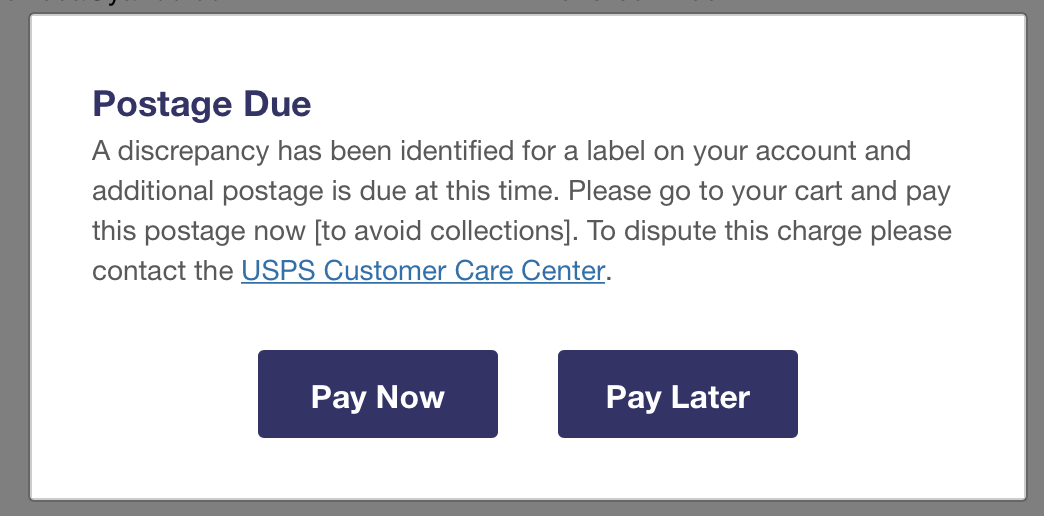Click the phrase "contact the" before the link
The width and height of the screenshot is (1044, 516).
[x=162, y=271]
